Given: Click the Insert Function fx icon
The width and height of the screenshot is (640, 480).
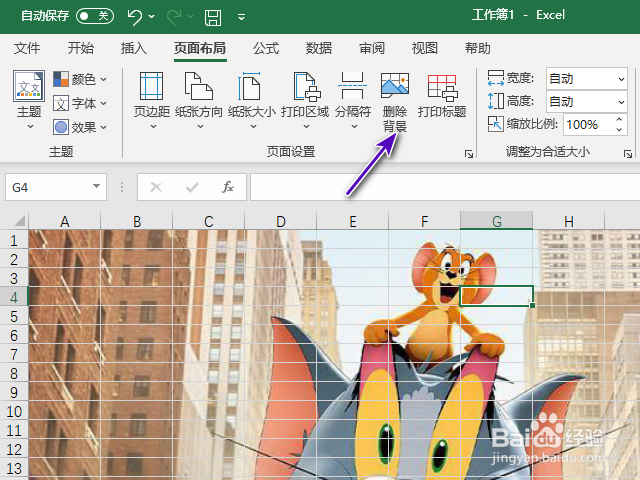Looking at the screenshot, I should click(x=228, y=187).
